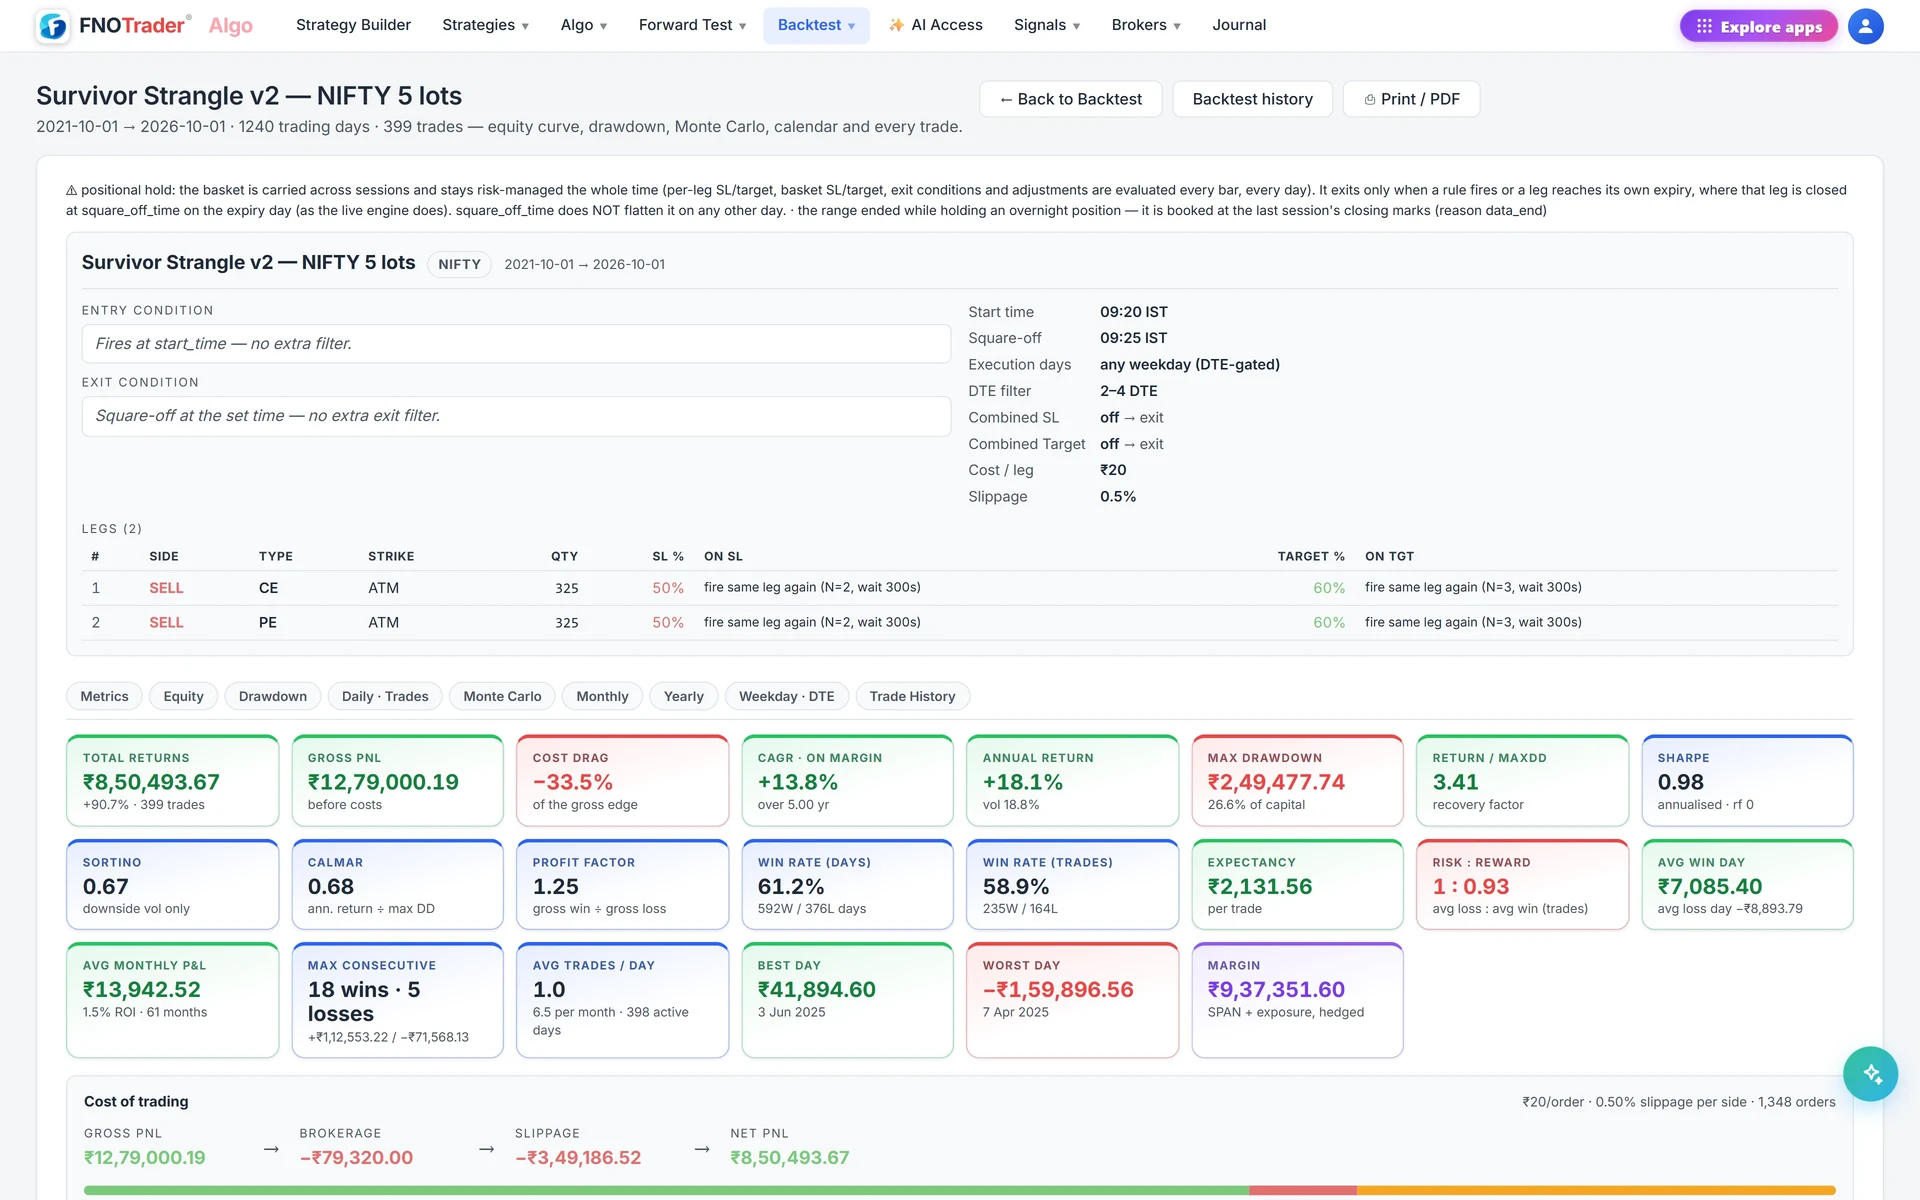The height and width of the screenshot is (1200, 1920).
Task: Open the Yearly tab
Action: pyautogui.click(x=683, y=696)
